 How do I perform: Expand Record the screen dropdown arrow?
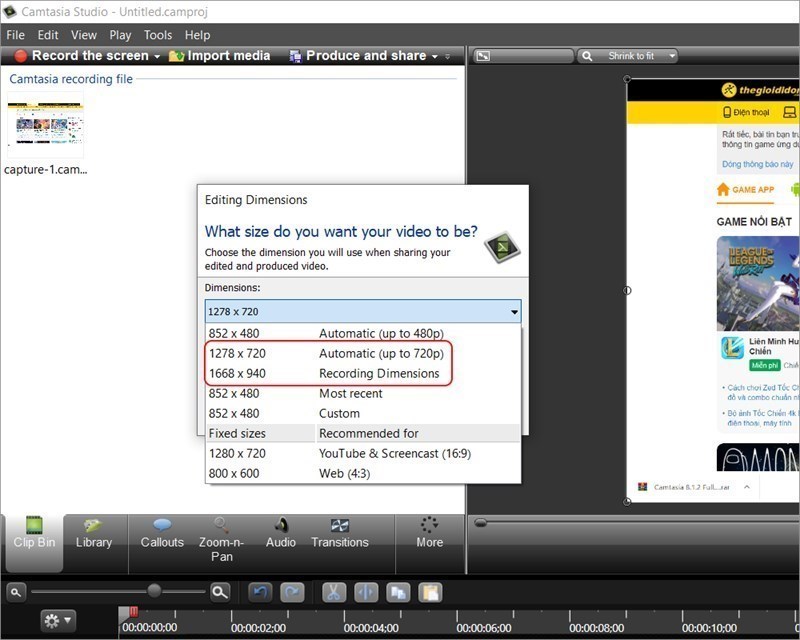(x=157, y=57)
